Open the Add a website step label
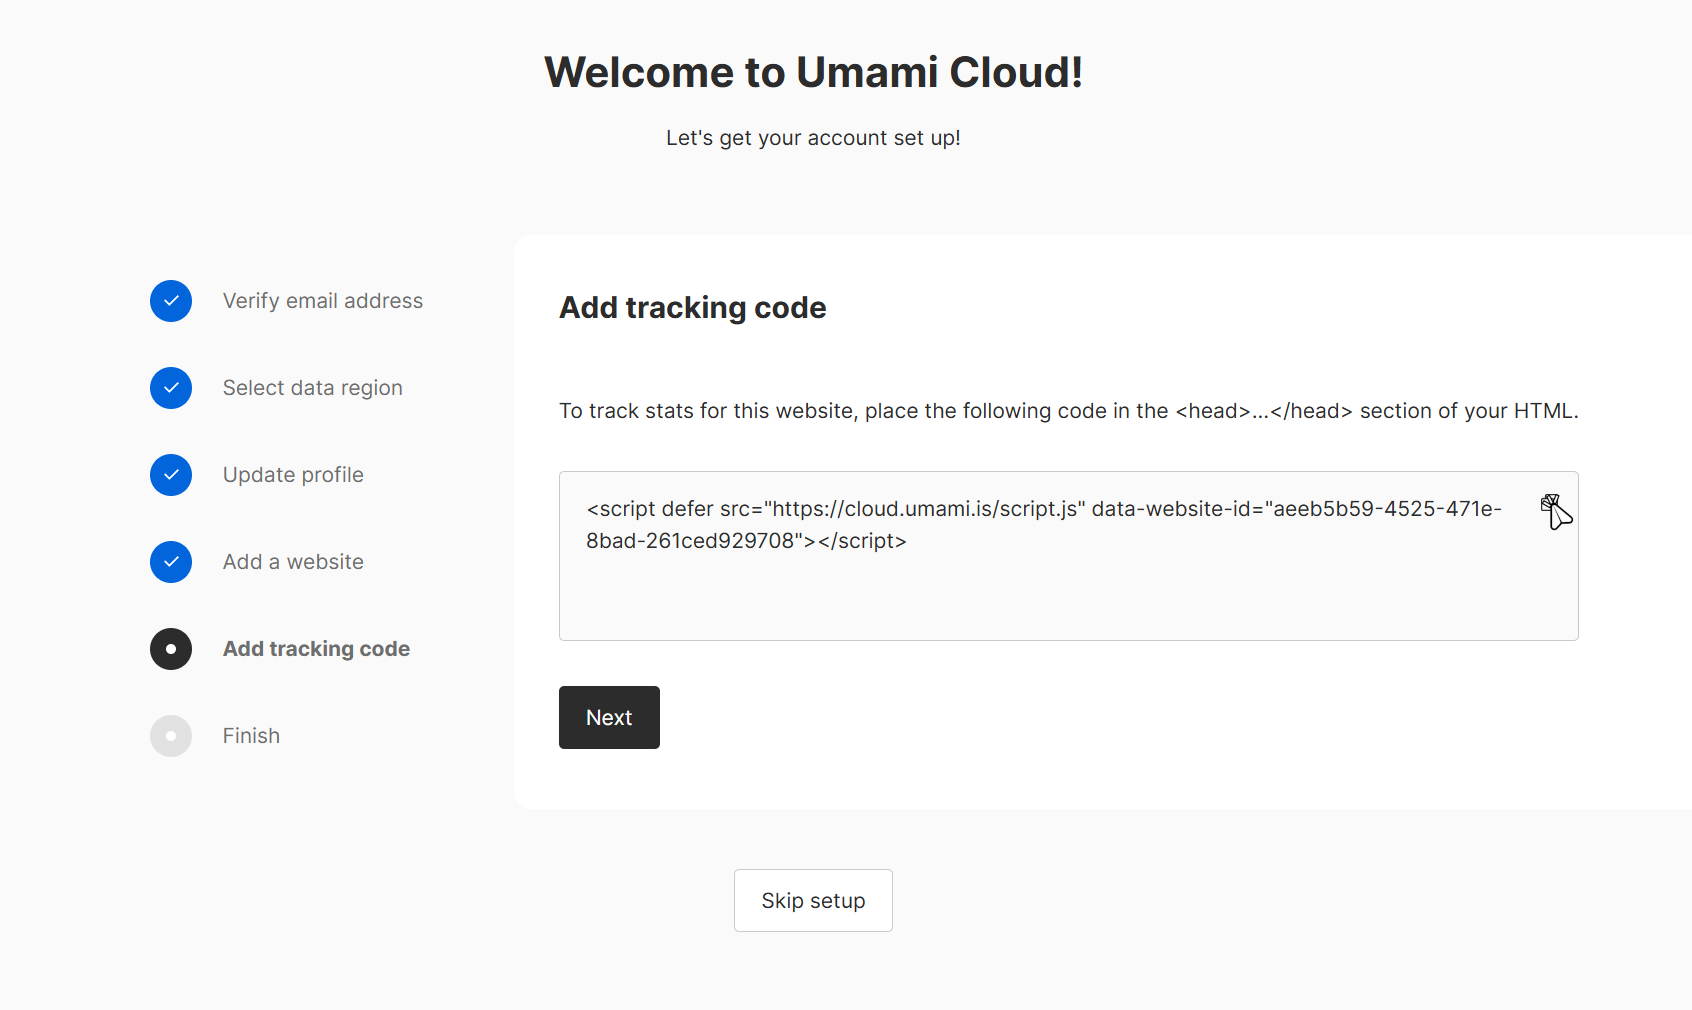Image resolution: width=1692 pixels, height=1010 pixels. coord(293,562)
